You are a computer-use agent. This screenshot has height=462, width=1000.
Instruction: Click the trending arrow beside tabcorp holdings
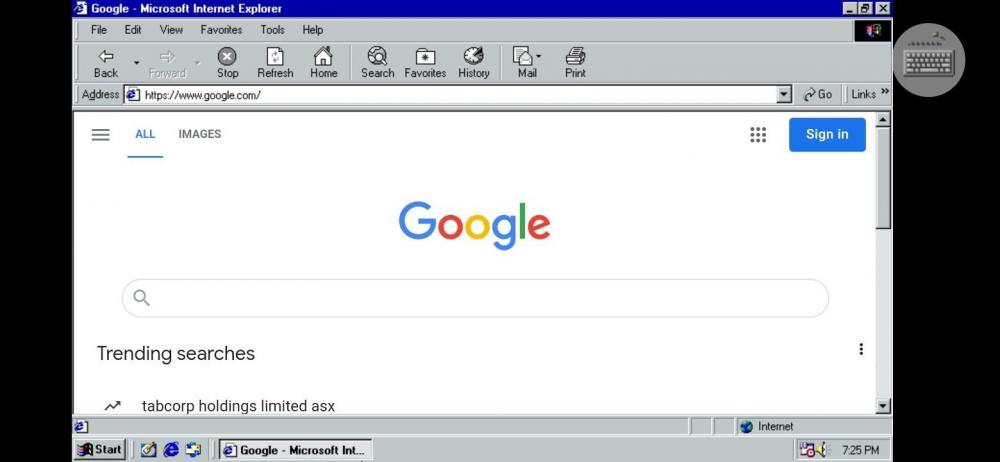[x=113, y=406]
